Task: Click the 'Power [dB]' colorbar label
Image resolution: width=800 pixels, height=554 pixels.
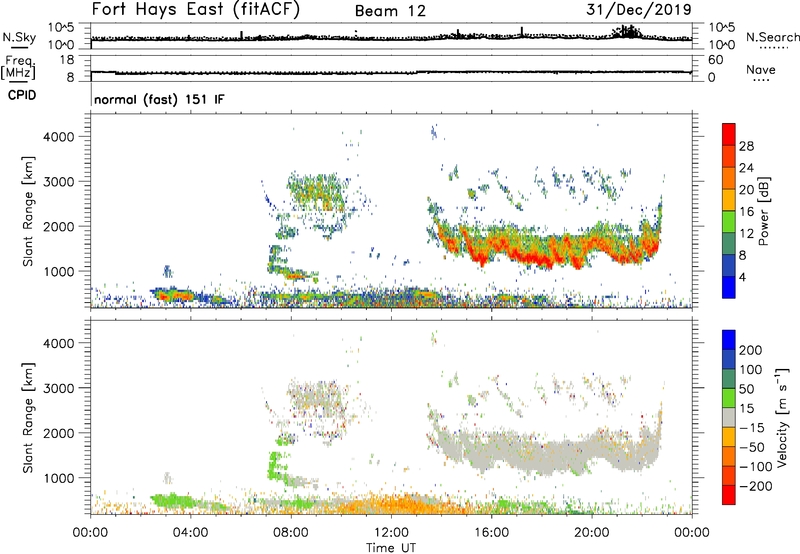Action: (763, 211)
